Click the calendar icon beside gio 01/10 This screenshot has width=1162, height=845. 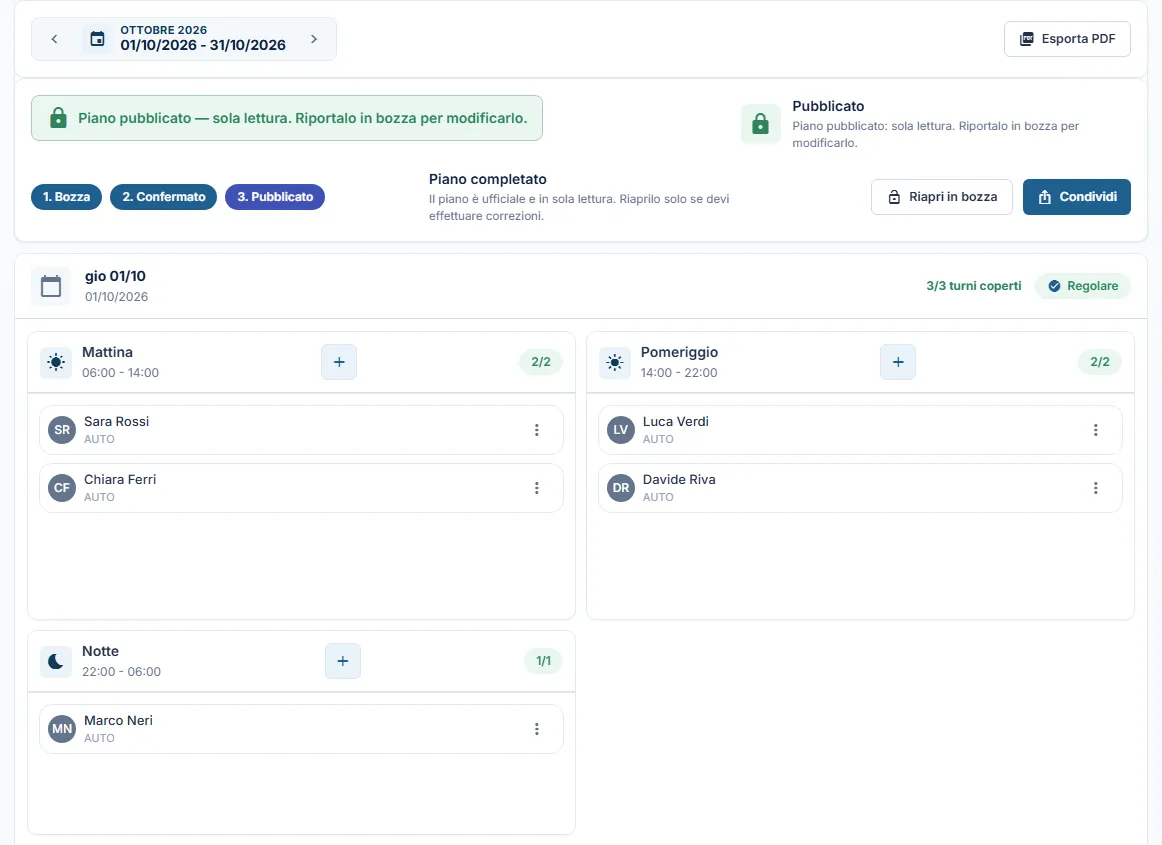[51, 286]
